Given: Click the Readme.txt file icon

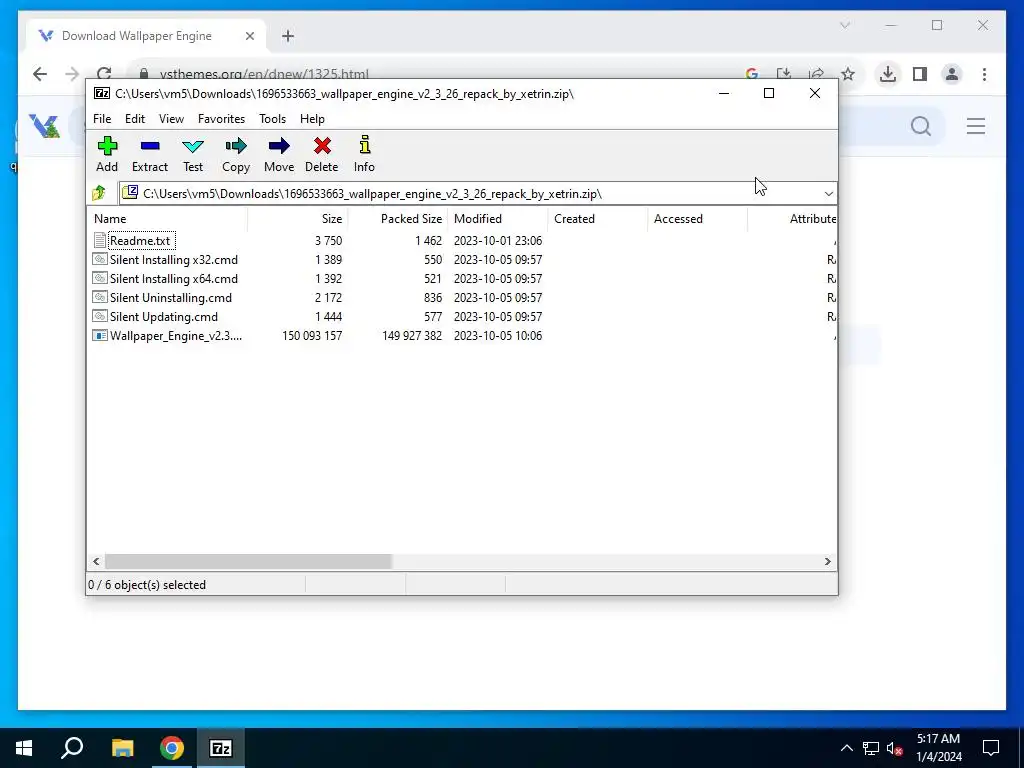Looking at the screenshot, I should pos(99,240).
